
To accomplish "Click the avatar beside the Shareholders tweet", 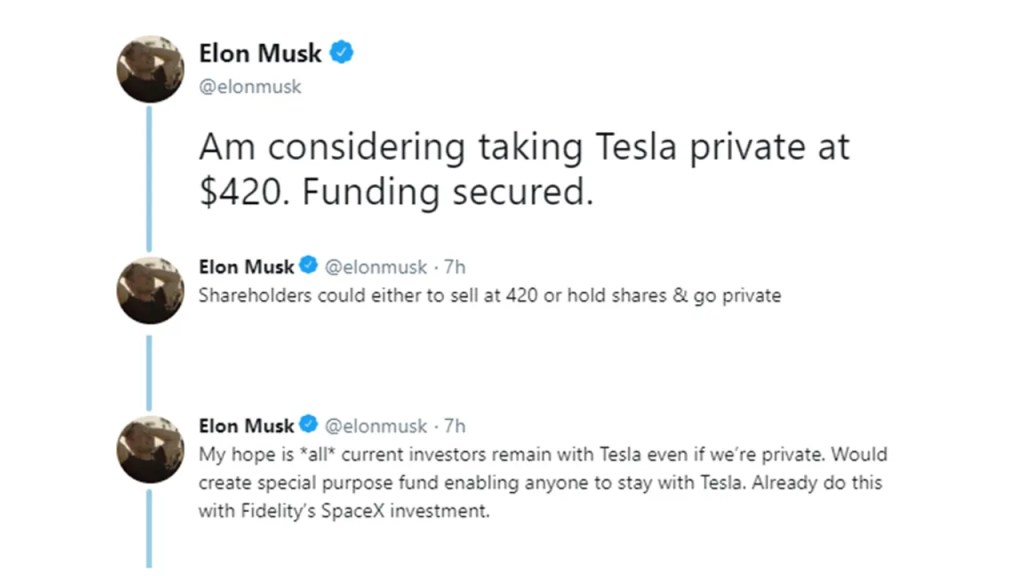I will [x=150, y=290].
